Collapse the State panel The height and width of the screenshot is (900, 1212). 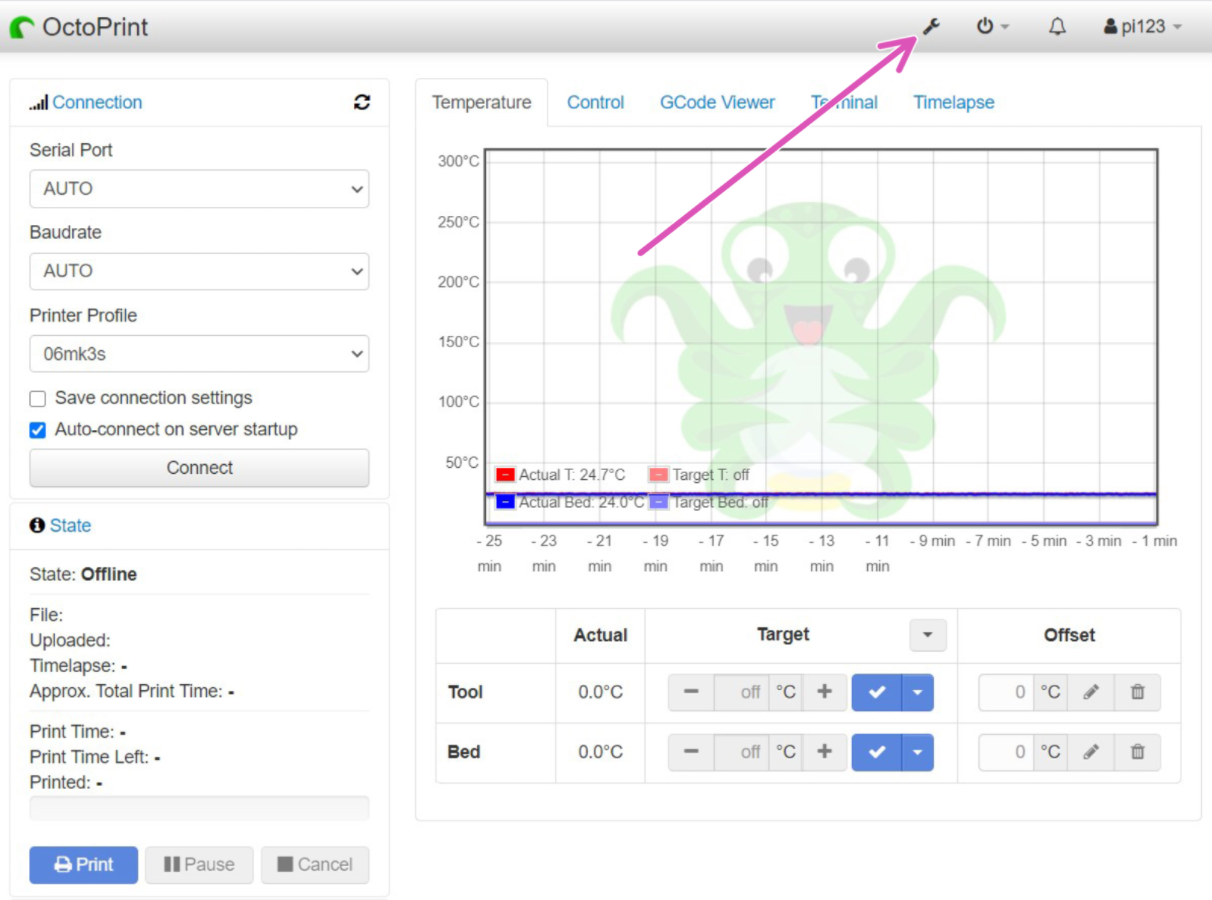click(70, 526)
